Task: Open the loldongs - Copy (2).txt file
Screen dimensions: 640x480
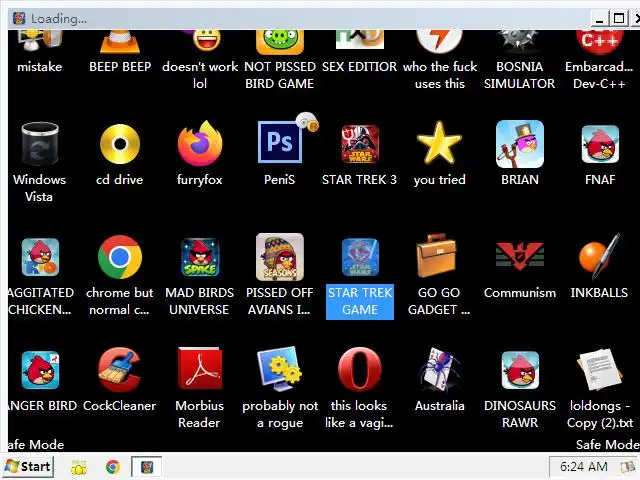Action: 600,369
